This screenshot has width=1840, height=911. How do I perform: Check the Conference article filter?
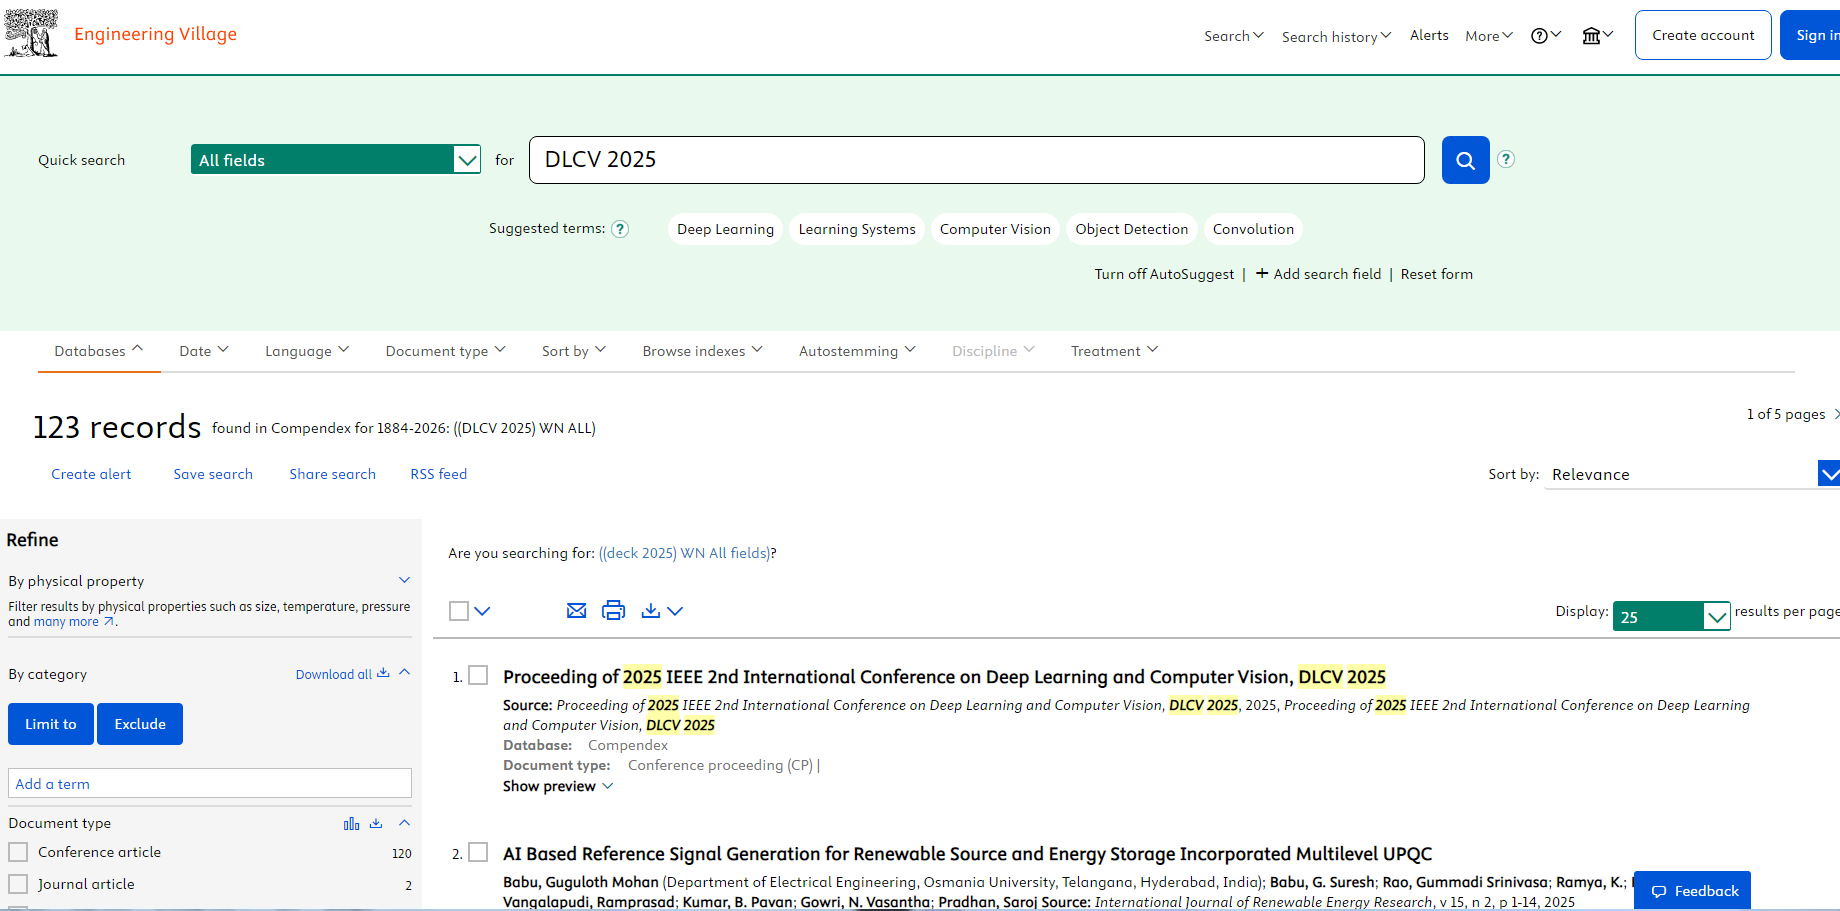coord(18,852)
